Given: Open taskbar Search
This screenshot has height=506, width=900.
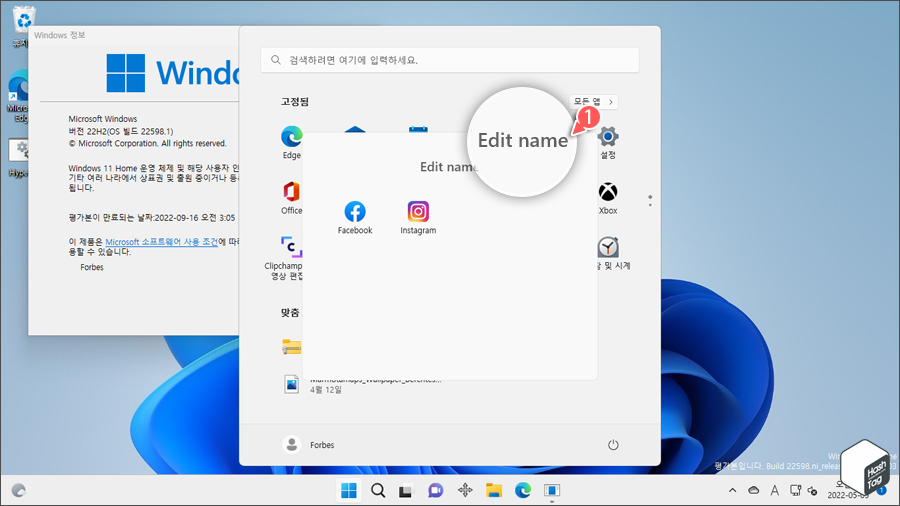Looking at the screenshot, I should (378, 491).
